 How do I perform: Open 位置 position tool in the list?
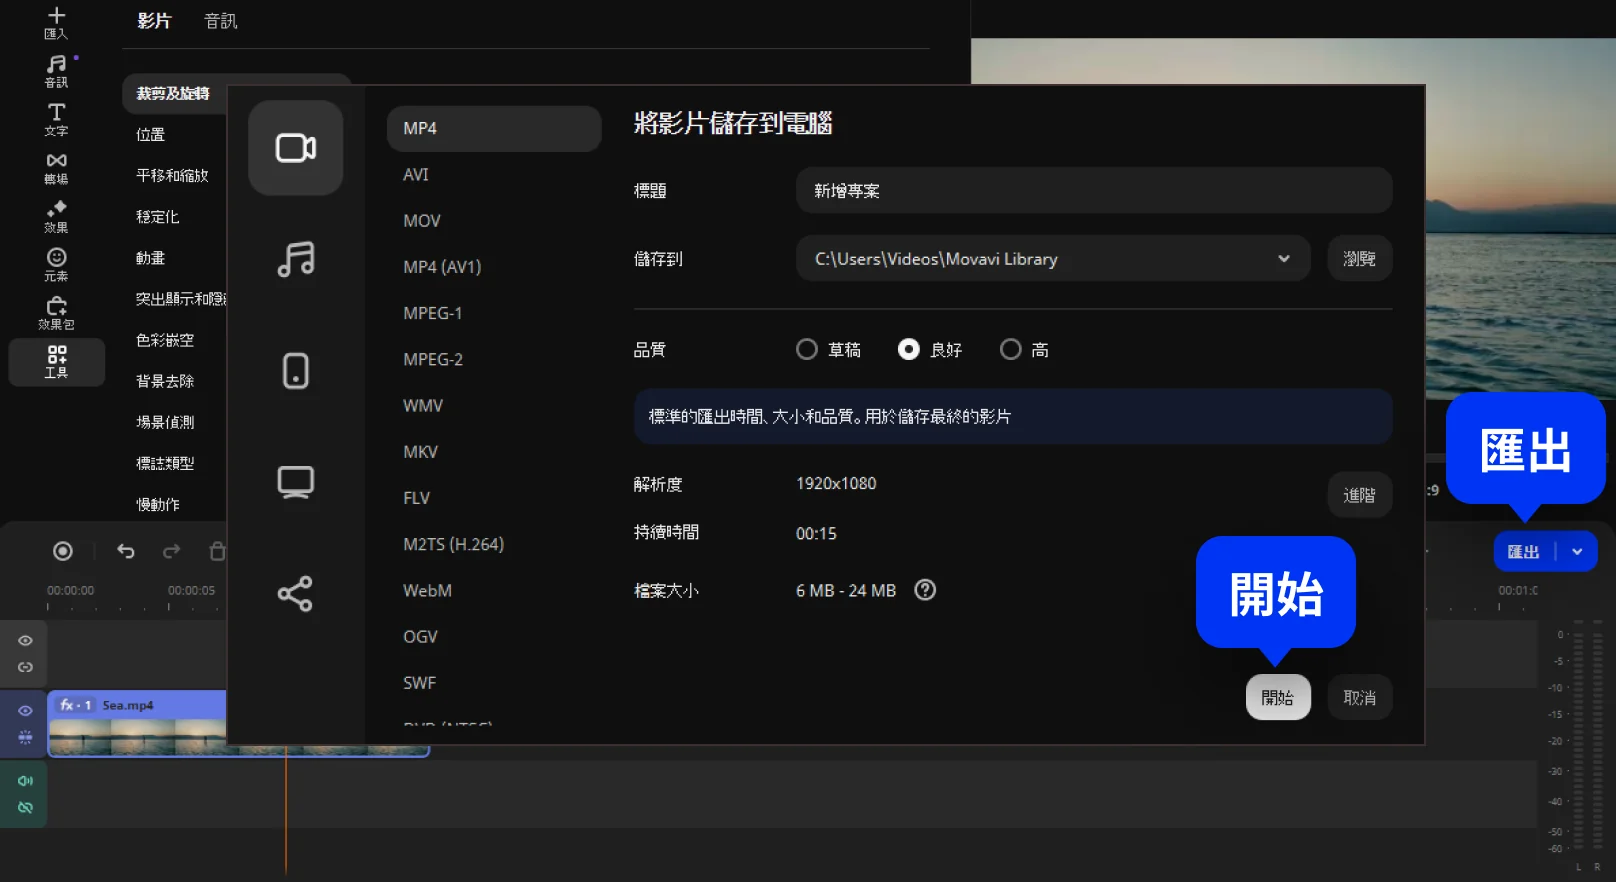click(x=150, y=135)
